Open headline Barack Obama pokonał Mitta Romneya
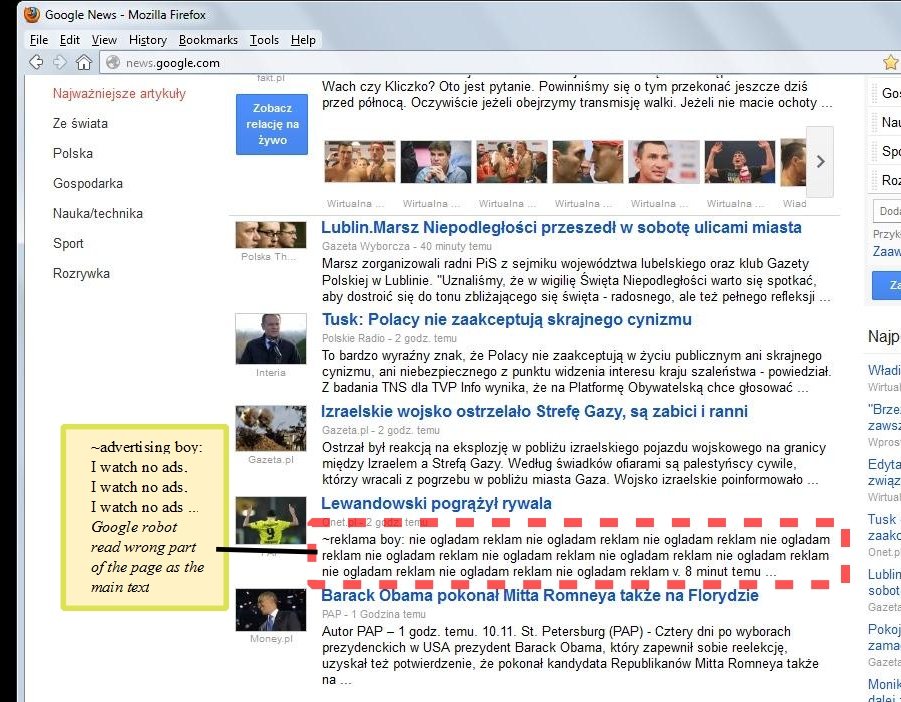 click(540, 595)
